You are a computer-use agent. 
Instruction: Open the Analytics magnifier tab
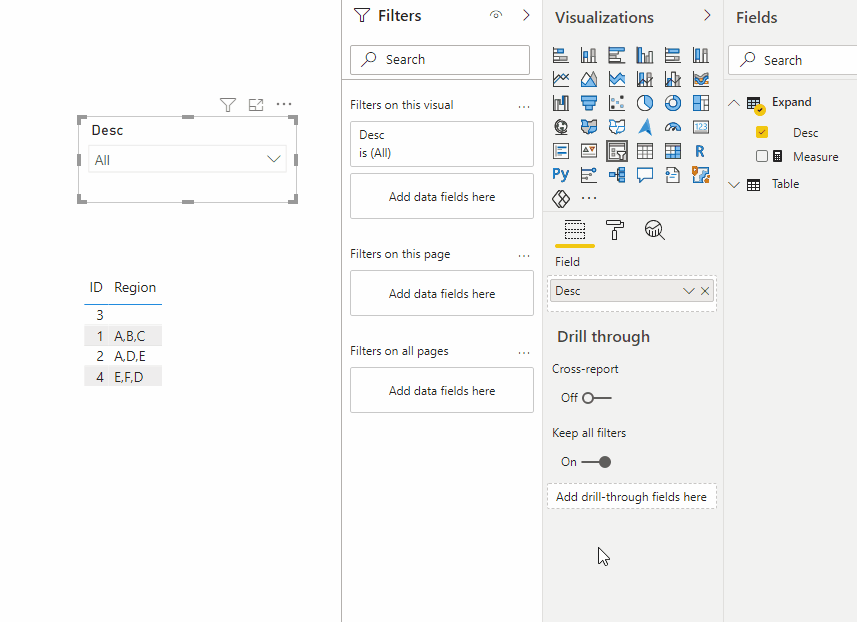pos(654,230)
